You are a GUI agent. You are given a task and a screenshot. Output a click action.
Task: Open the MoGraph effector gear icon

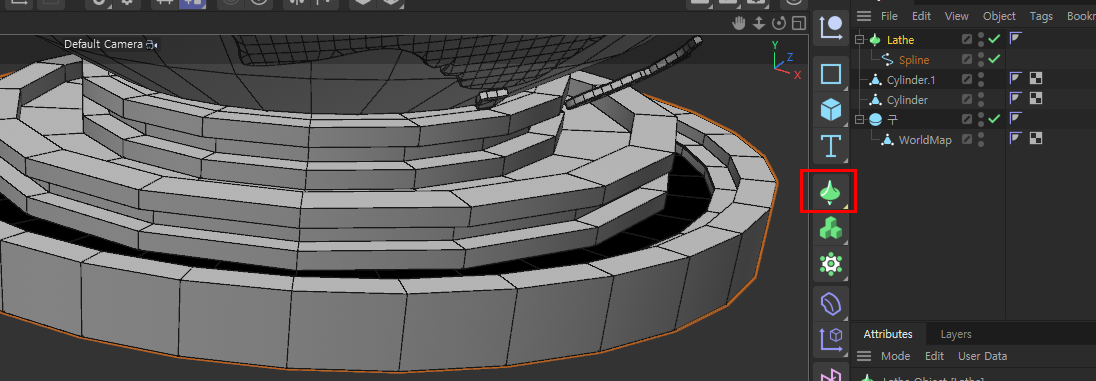[x=830, y=264]
